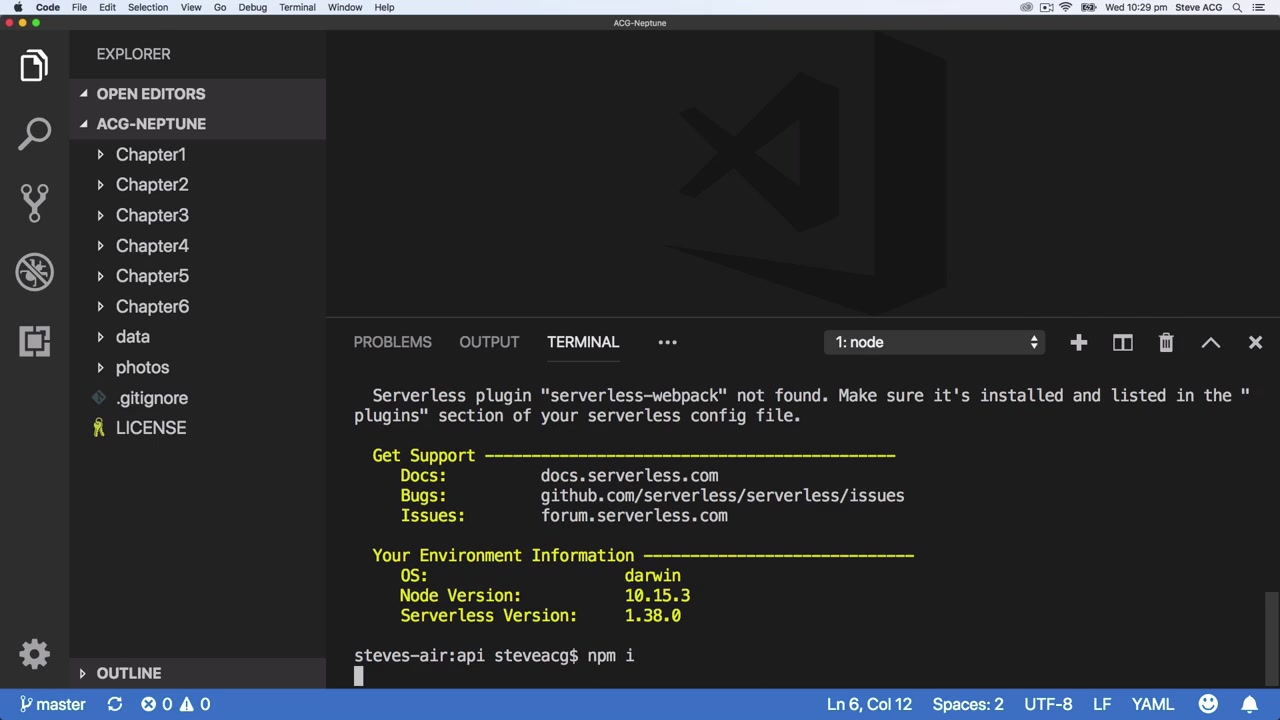This screenshot has width=1280, height=720.
Task: Open the Window menu
Action: tap(345, 7)
